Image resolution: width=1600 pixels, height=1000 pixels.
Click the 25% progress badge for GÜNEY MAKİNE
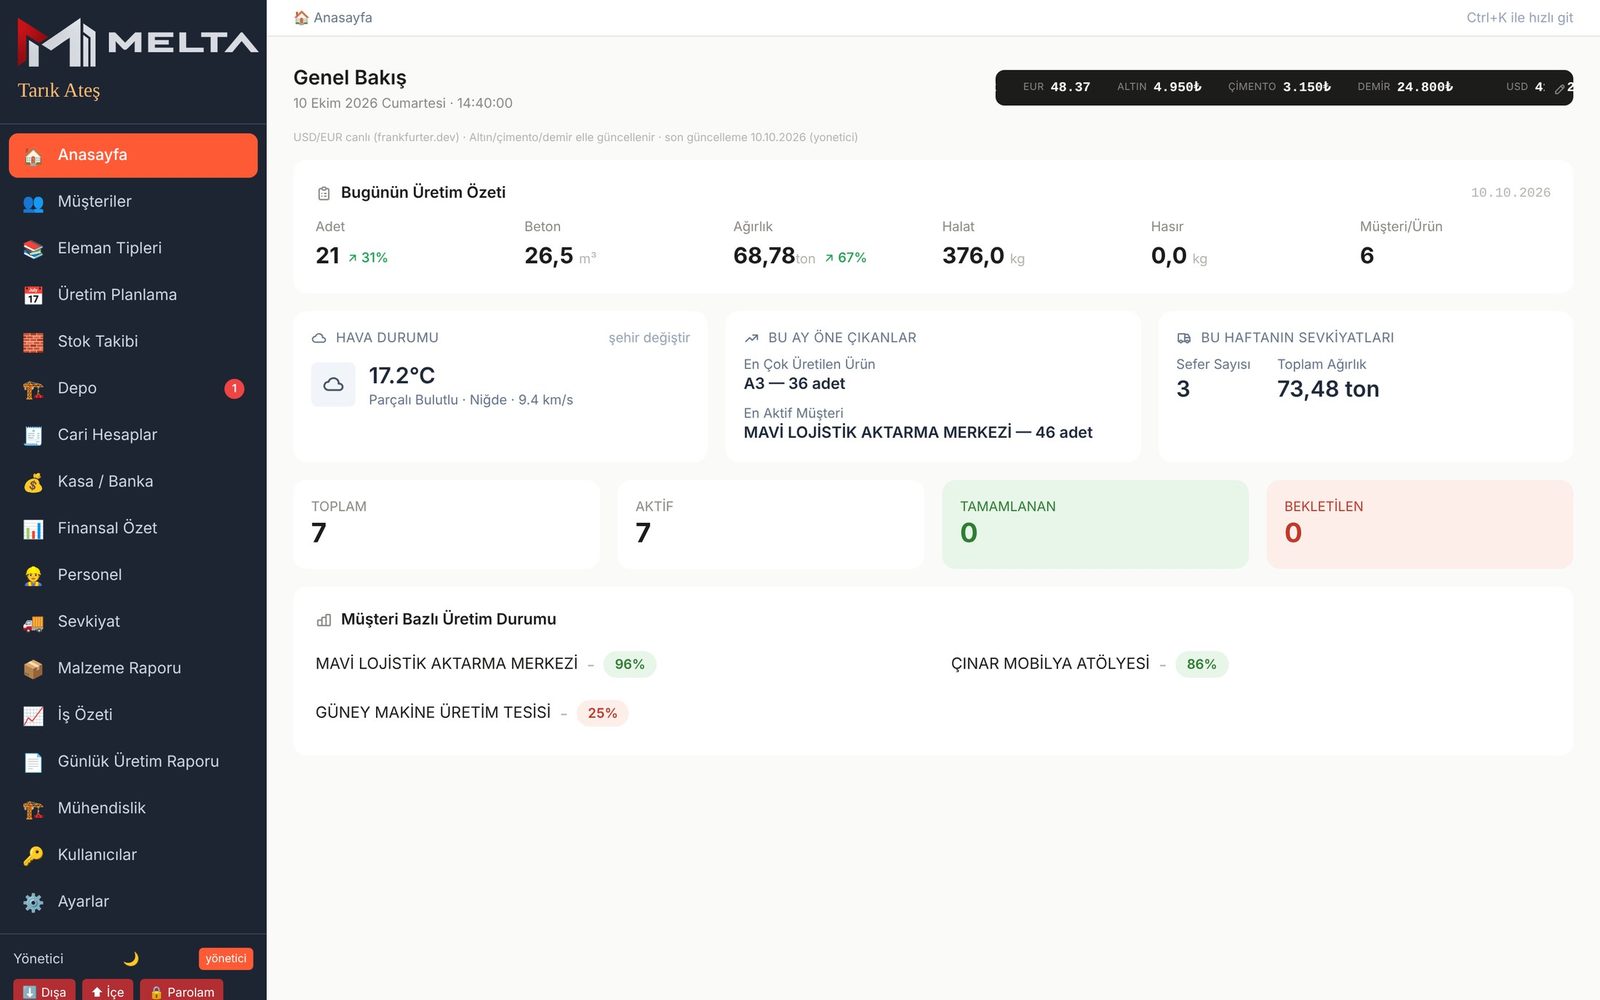(602, 713)
